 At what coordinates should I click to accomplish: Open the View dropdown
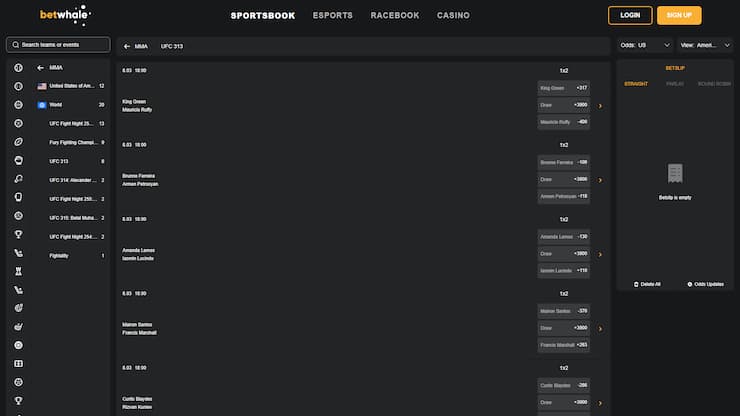[x=705, y=45]
